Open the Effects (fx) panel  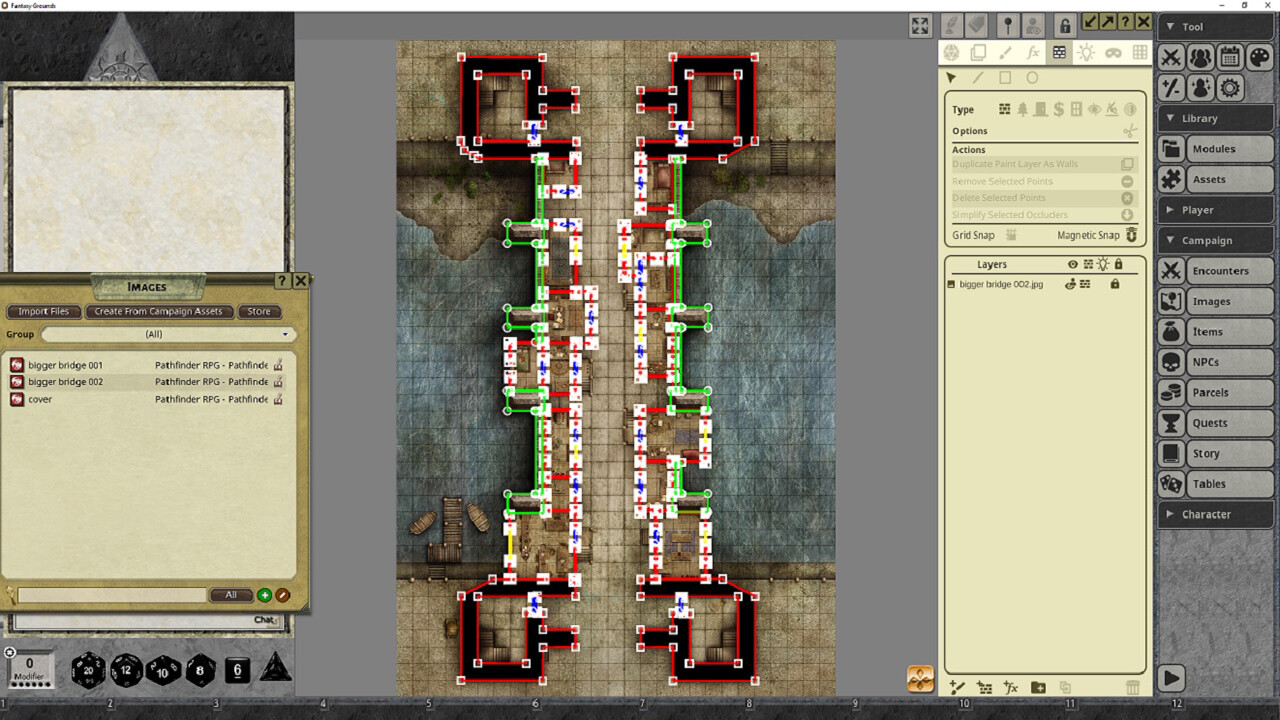point(1031,53)
